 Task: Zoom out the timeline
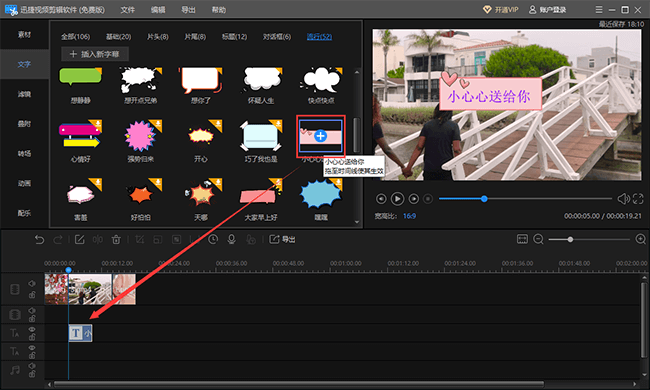click(538, 239)
